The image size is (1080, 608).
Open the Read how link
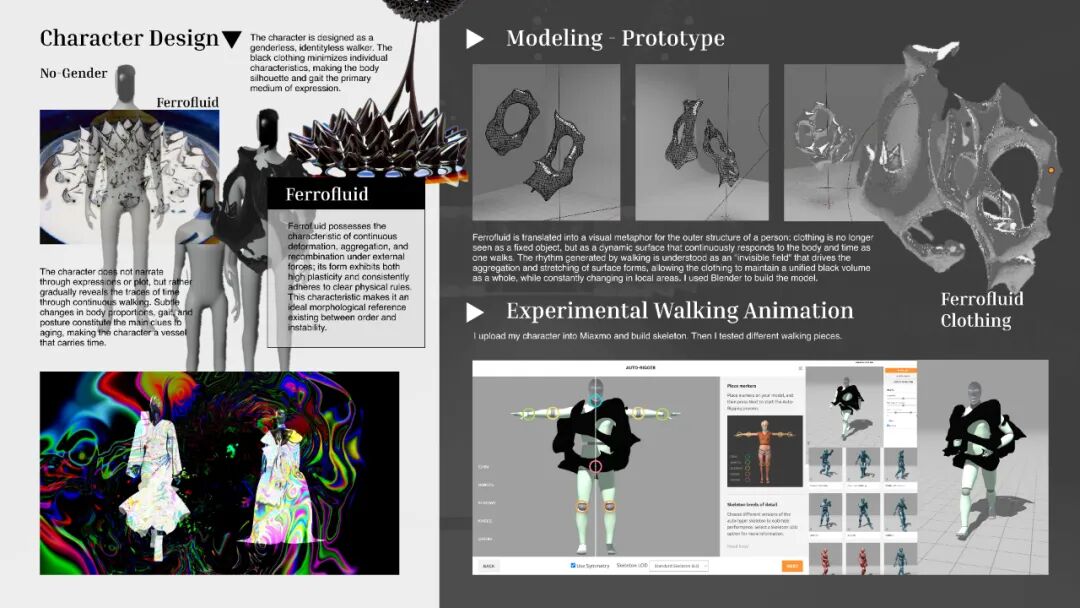pos(738,546)
